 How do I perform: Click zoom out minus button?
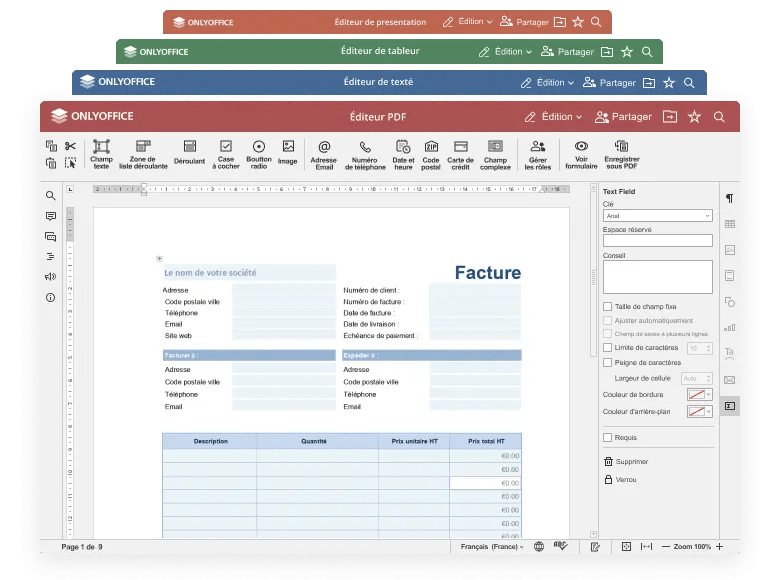point(666,547)
